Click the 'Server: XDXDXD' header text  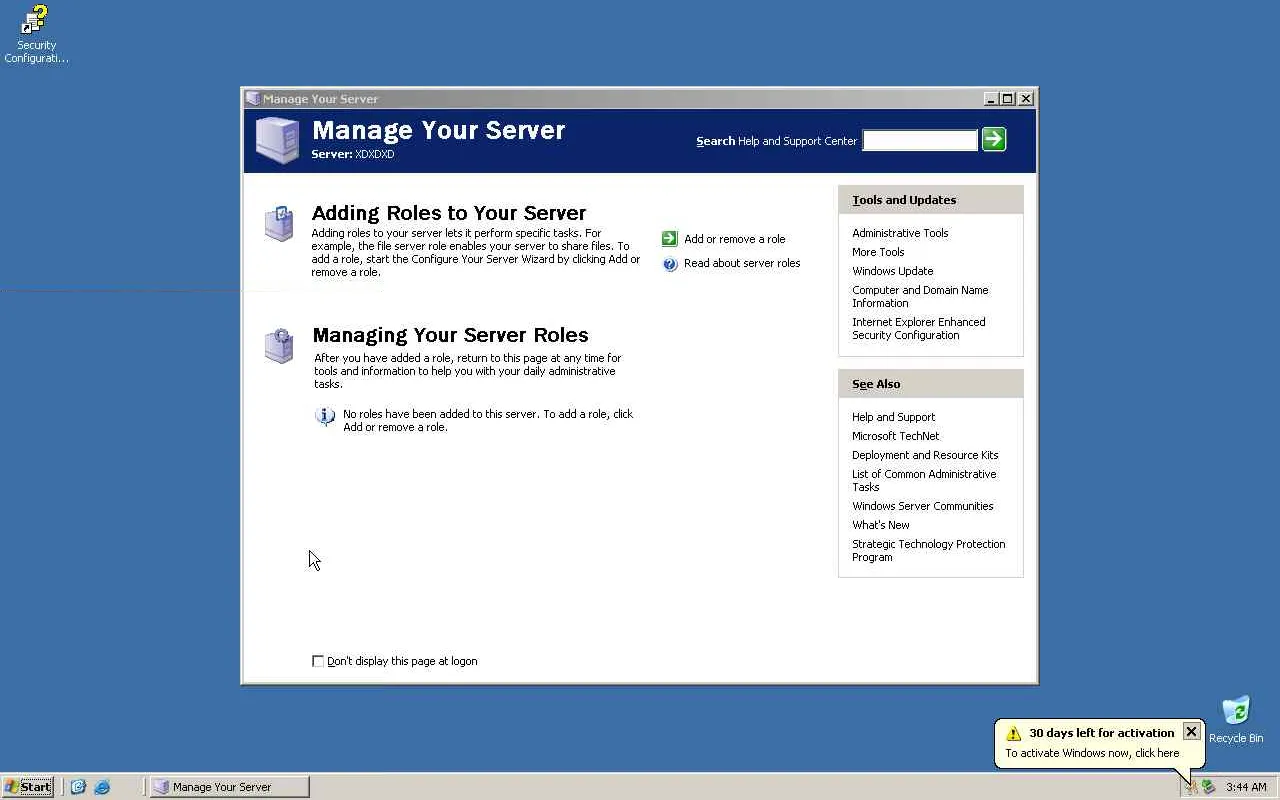tap(352, 155)
